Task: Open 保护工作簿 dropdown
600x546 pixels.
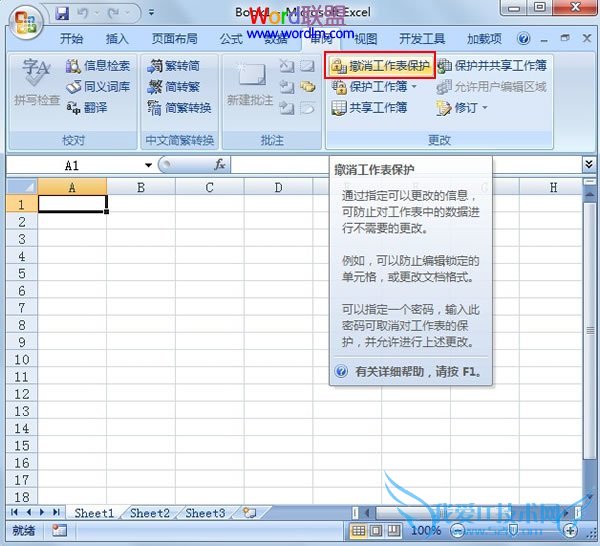Action: tap(374, 87)
